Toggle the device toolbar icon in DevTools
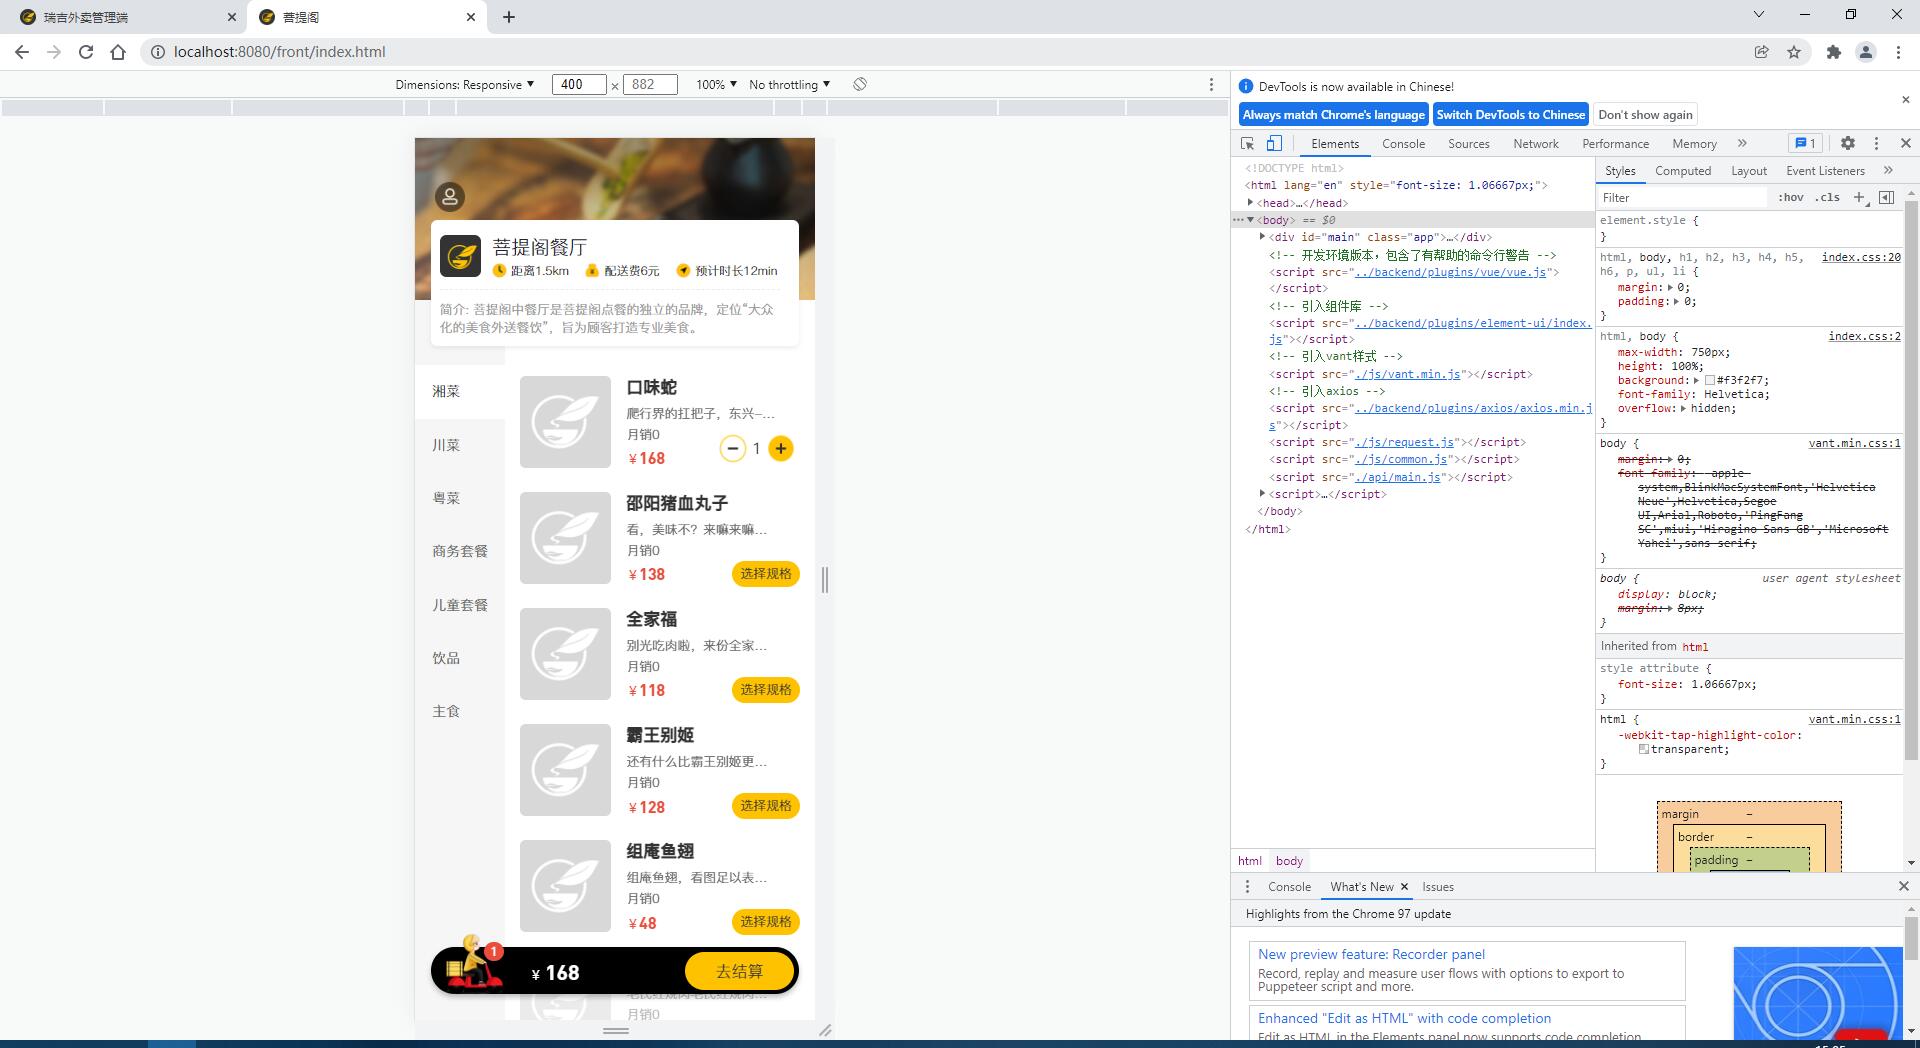This screenshot has height=1048, width=1920. [x=1274, y=143]
